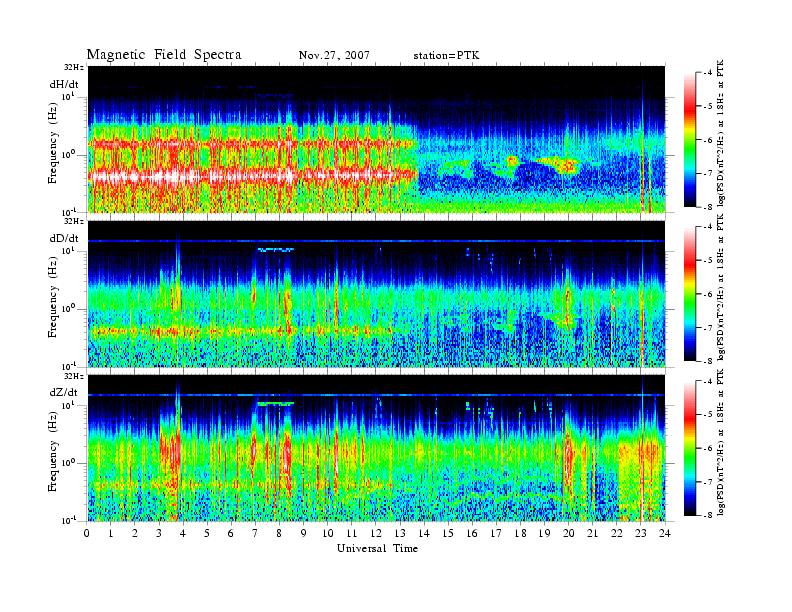Viewport: 792px width, 612px height.
Task: Click hour 23 on the Universal Time axis
Action: [641, 533]
